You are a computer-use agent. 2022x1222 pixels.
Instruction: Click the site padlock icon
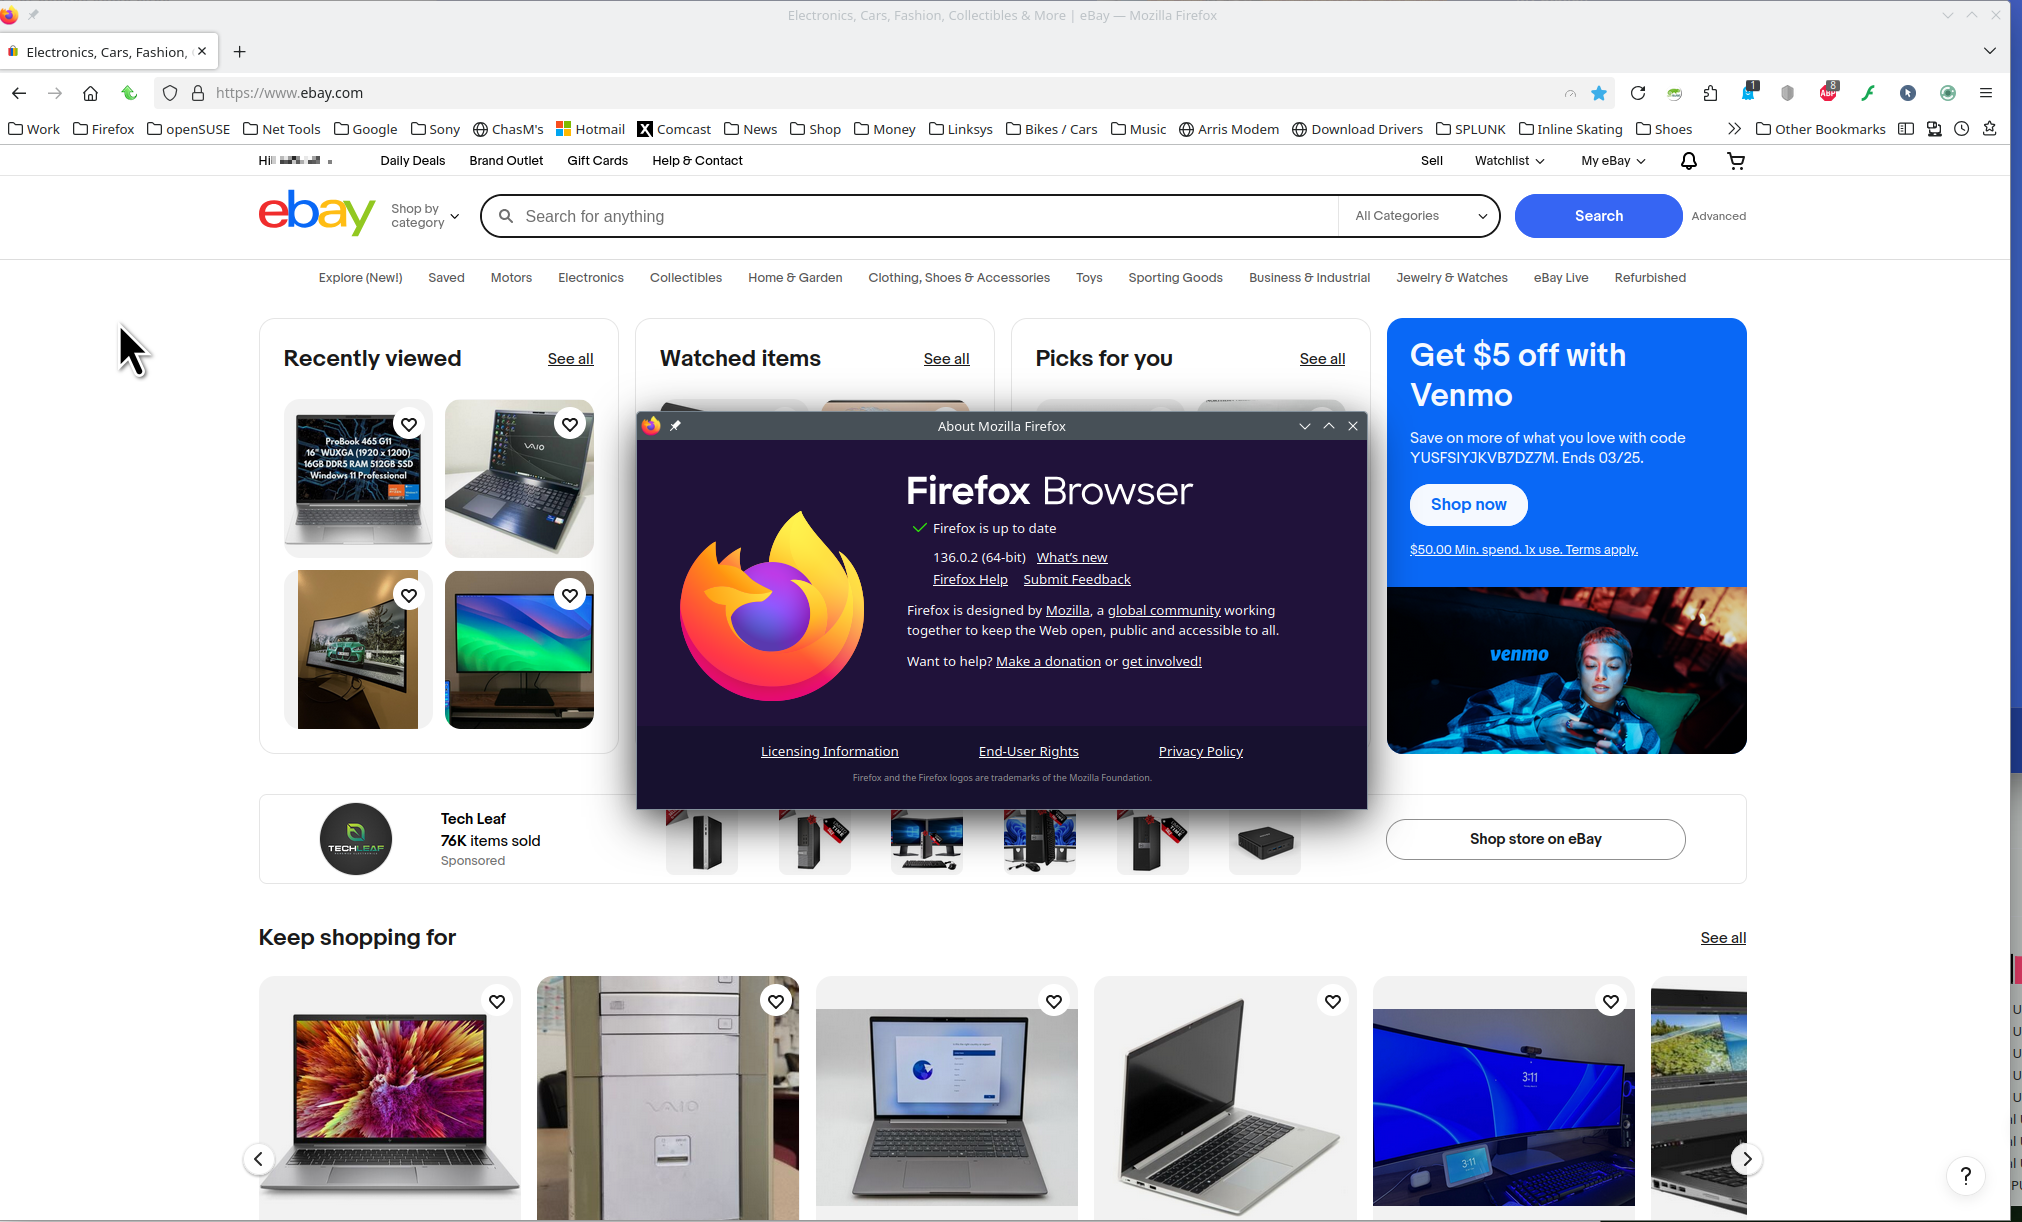[x=198, y=93]
